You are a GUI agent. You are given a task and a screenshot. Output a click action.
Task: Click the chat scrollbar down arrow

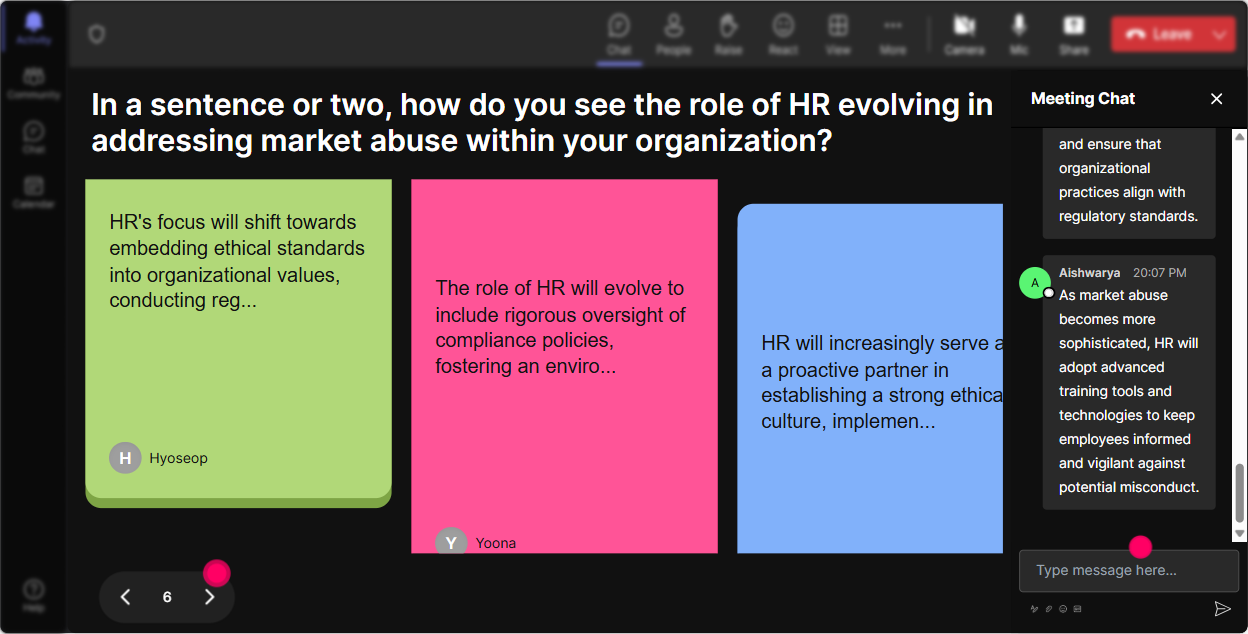point(1240,535)
